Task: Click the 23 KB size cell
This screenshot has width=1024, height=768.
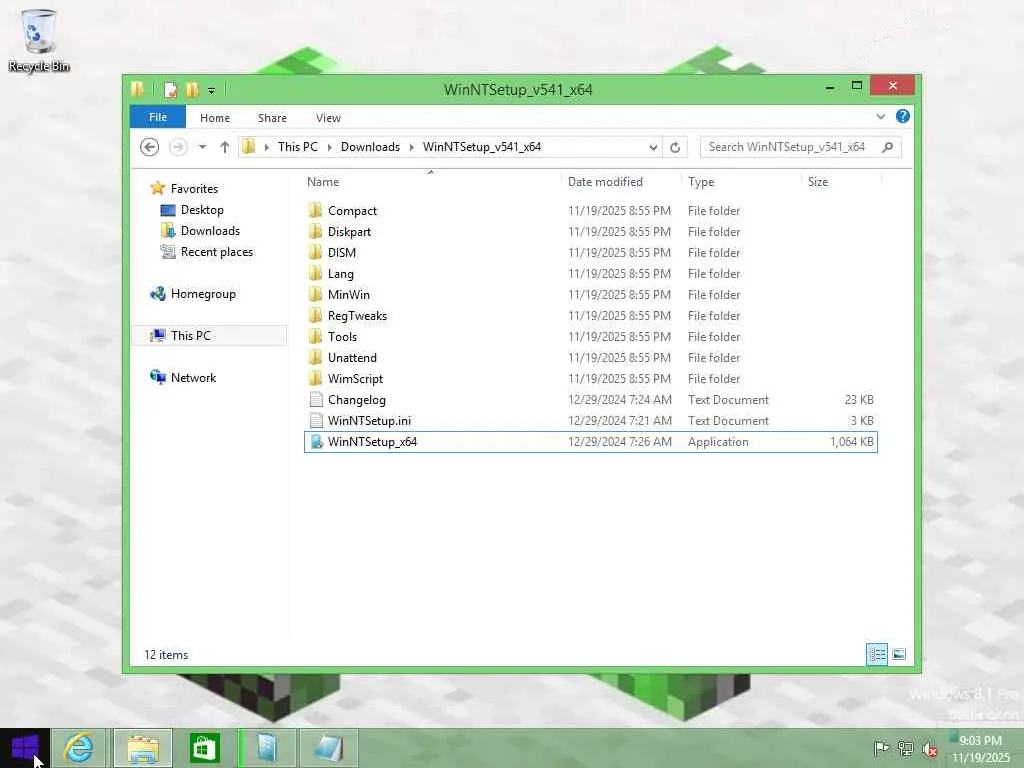Action: [859, 399]
